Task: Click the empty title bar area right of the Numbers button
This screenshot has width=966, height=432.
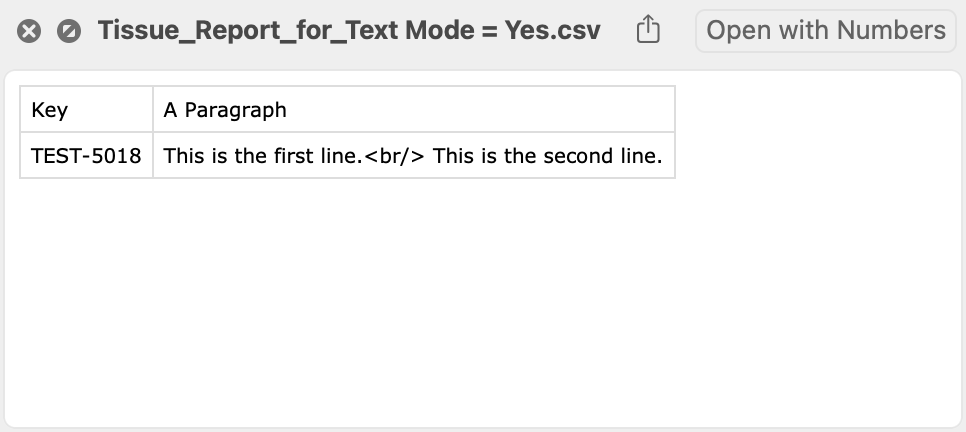Action: pos(958,30)
